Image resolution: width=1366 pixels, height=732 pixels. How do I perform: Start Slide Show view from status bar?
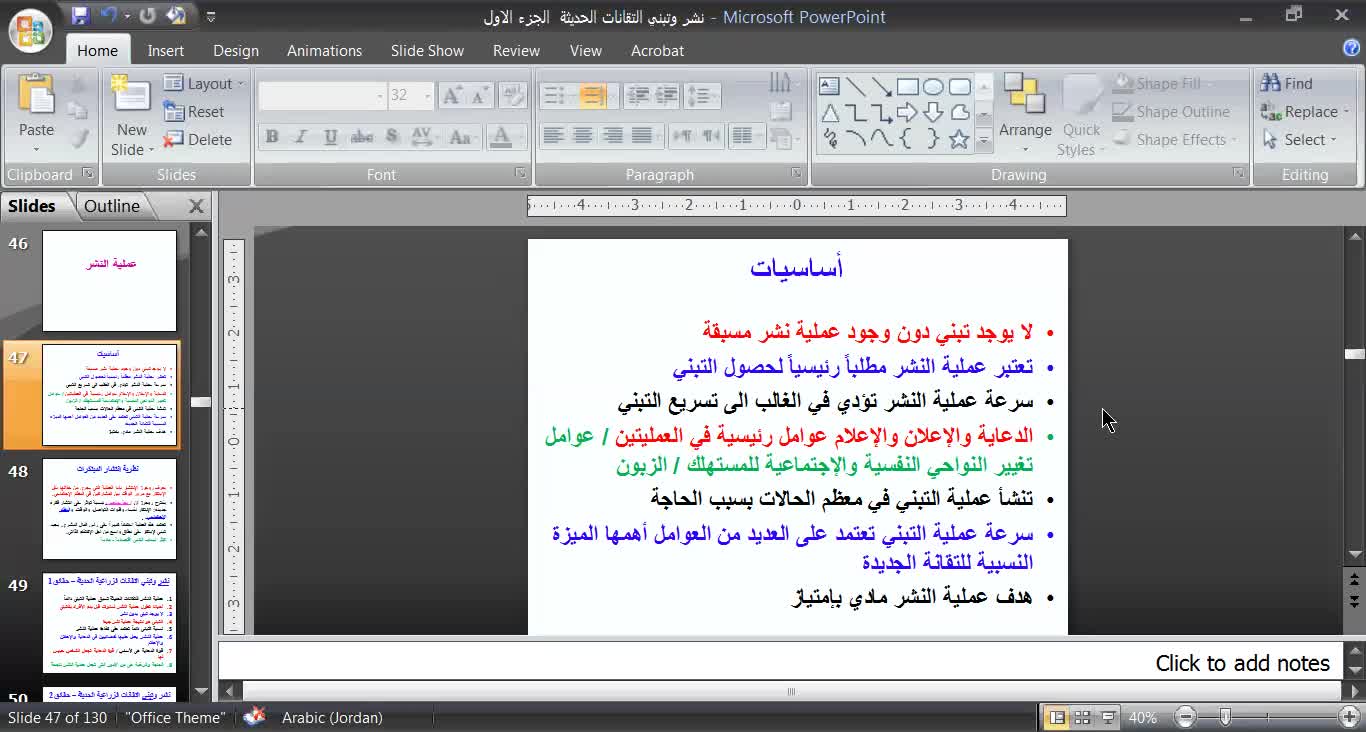(x=1108, y=717)
